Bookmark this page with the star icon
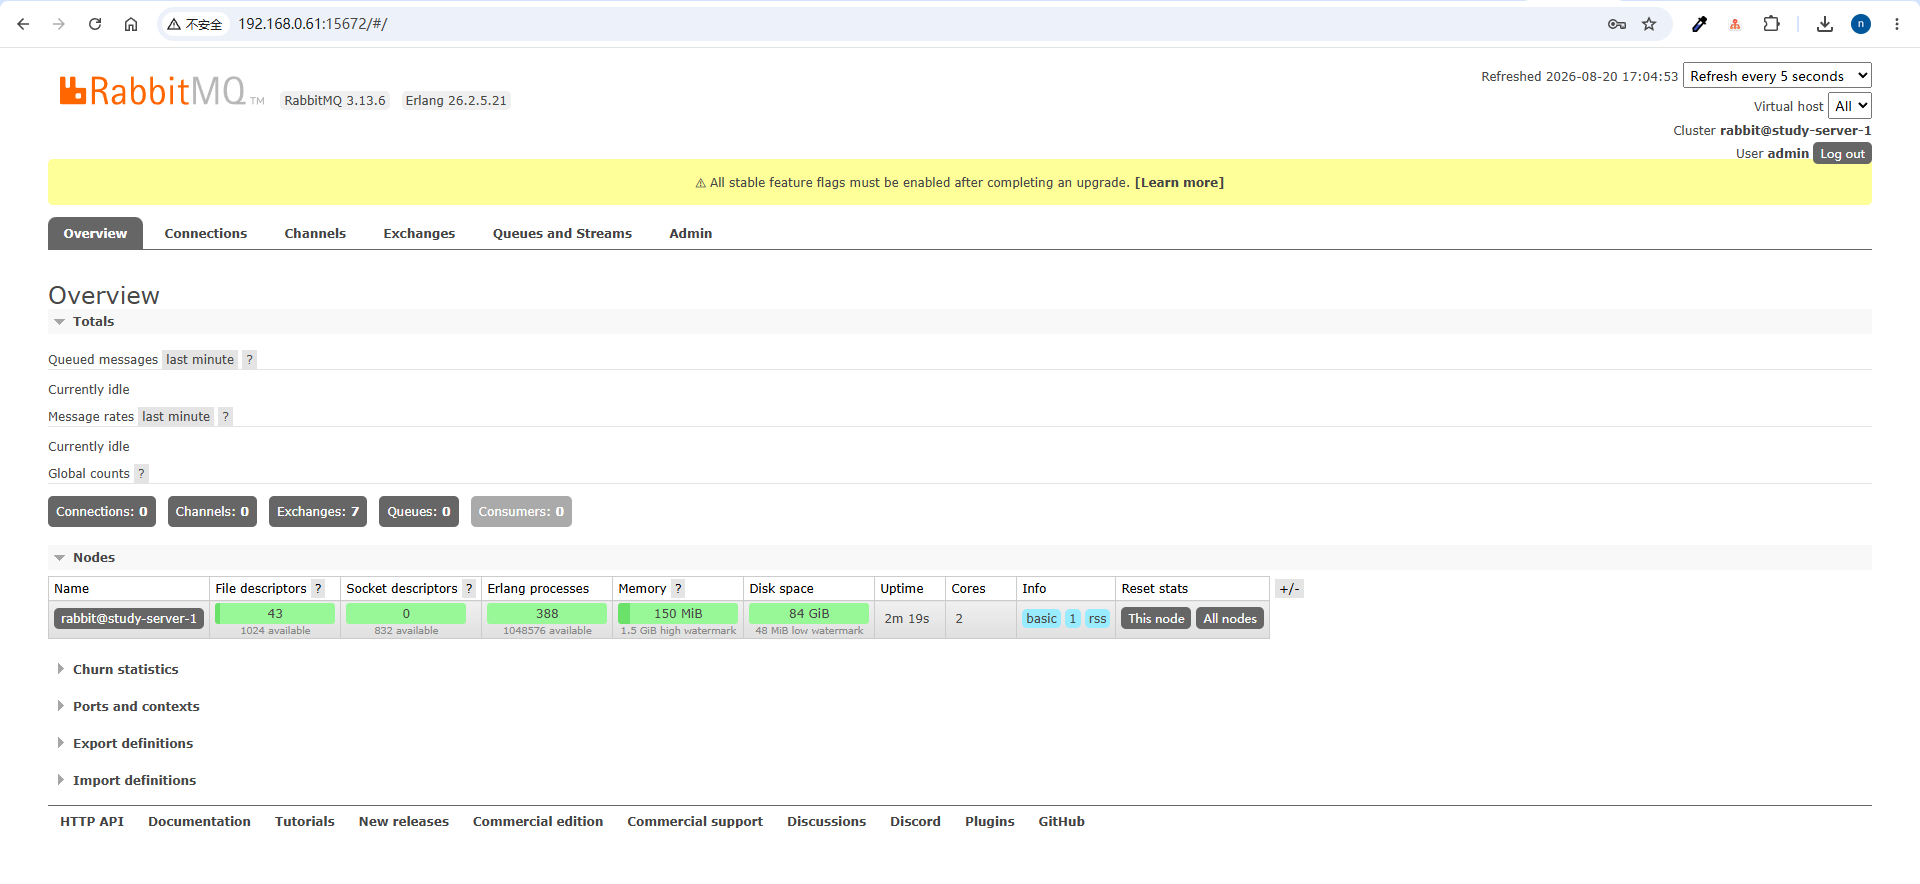Image resolution: width=1920 pixels, height=884 pixels. click(1649, 24)
